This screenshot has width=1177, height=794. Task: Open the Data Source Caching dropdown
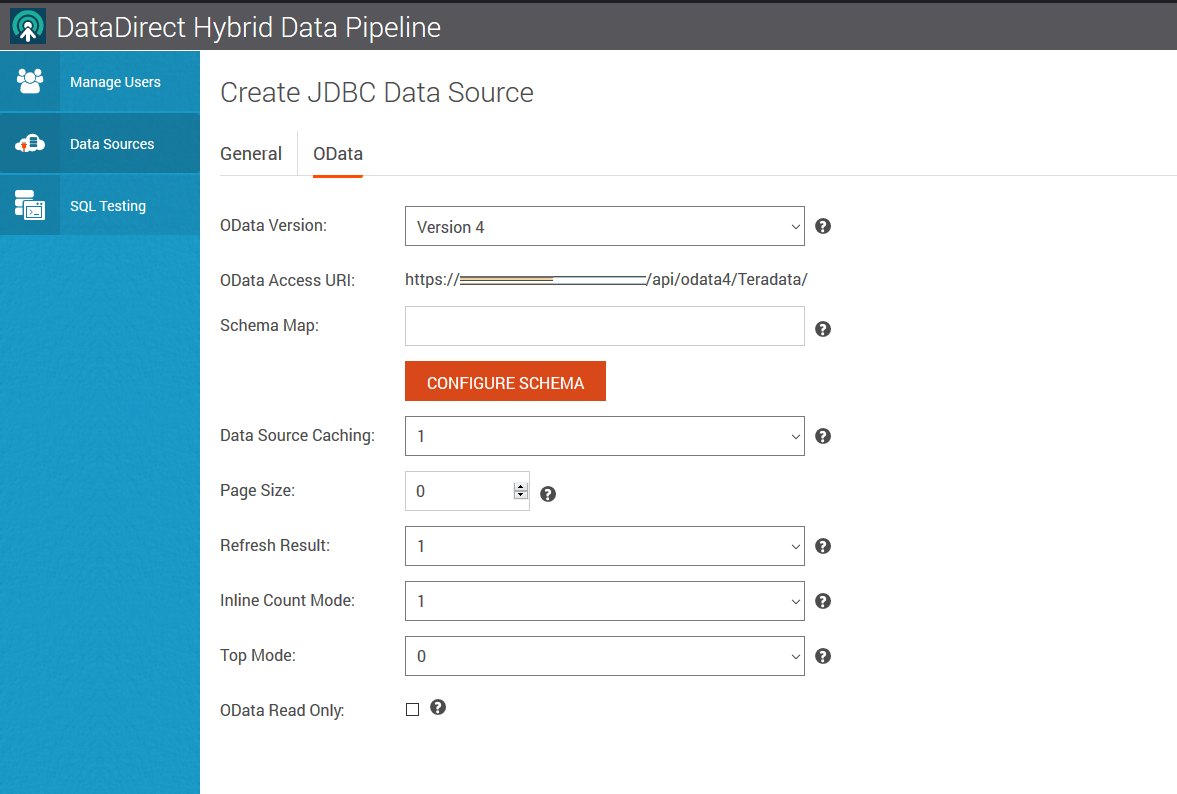pos(604,436)
